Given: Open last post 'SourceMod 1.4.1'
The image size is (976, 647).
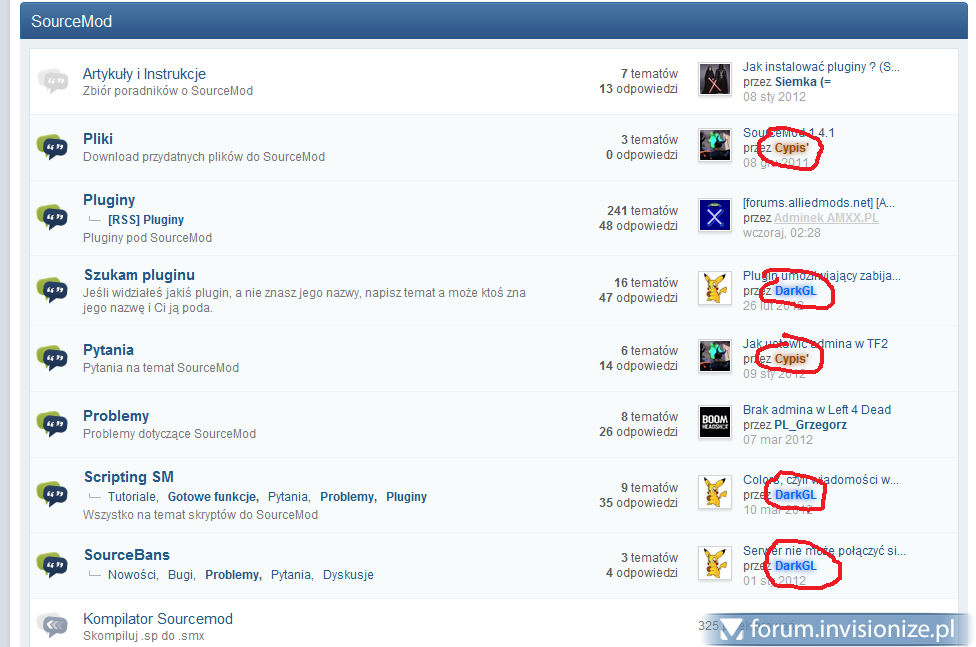Looking at the screenshot, I should (789, 133).
